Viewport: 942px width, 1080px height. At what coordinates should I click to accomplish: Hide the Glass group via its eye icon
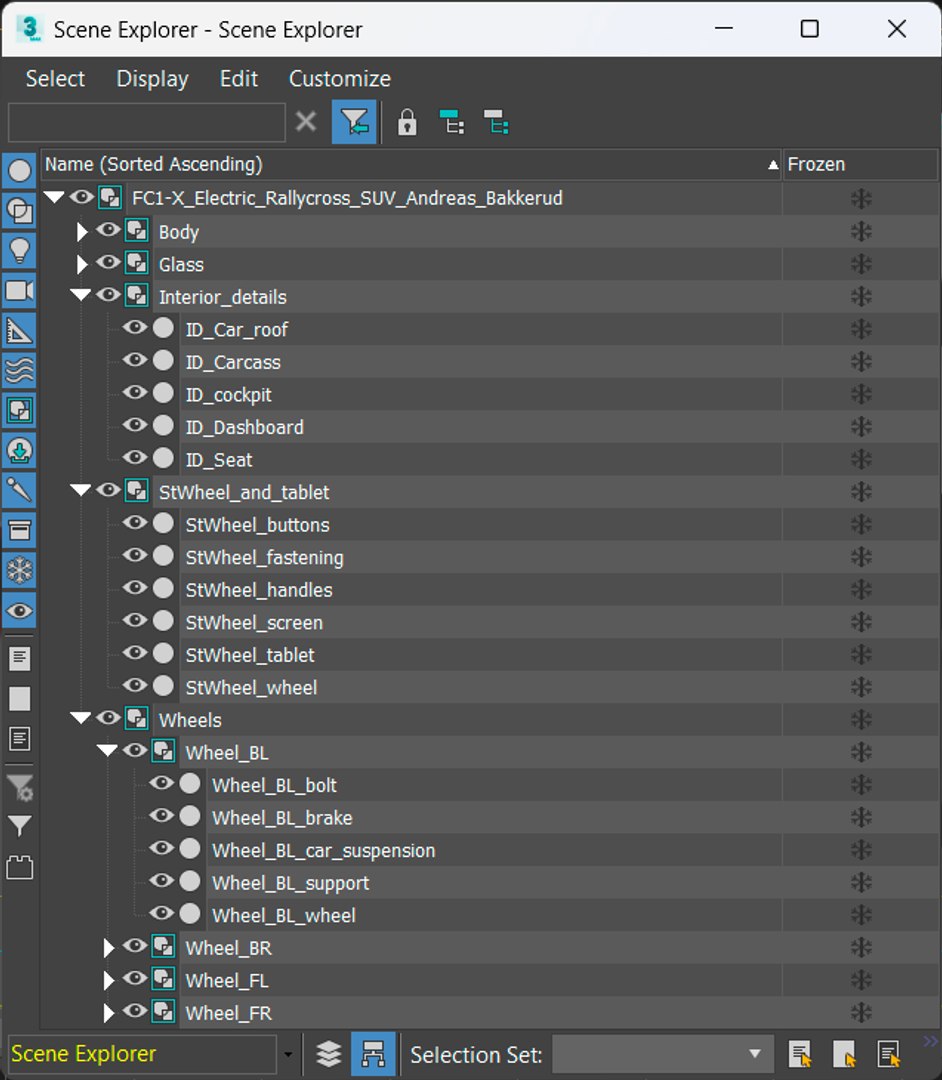click(107, 262)
